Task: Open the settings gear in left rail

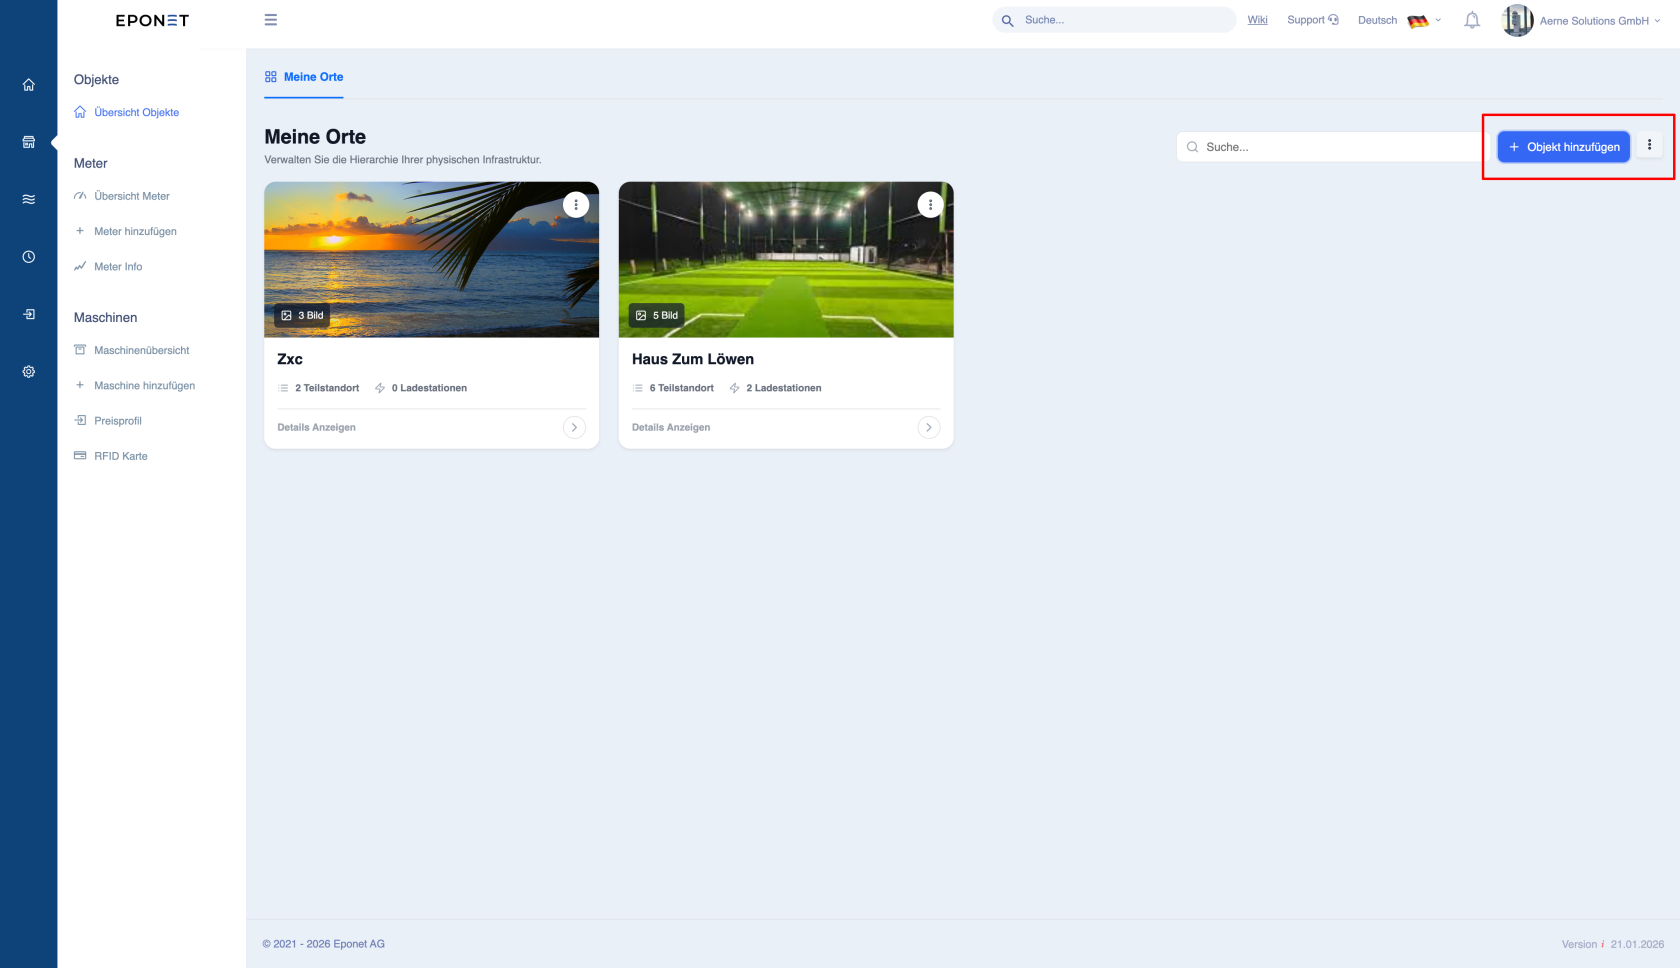Action: pos(29,372)
